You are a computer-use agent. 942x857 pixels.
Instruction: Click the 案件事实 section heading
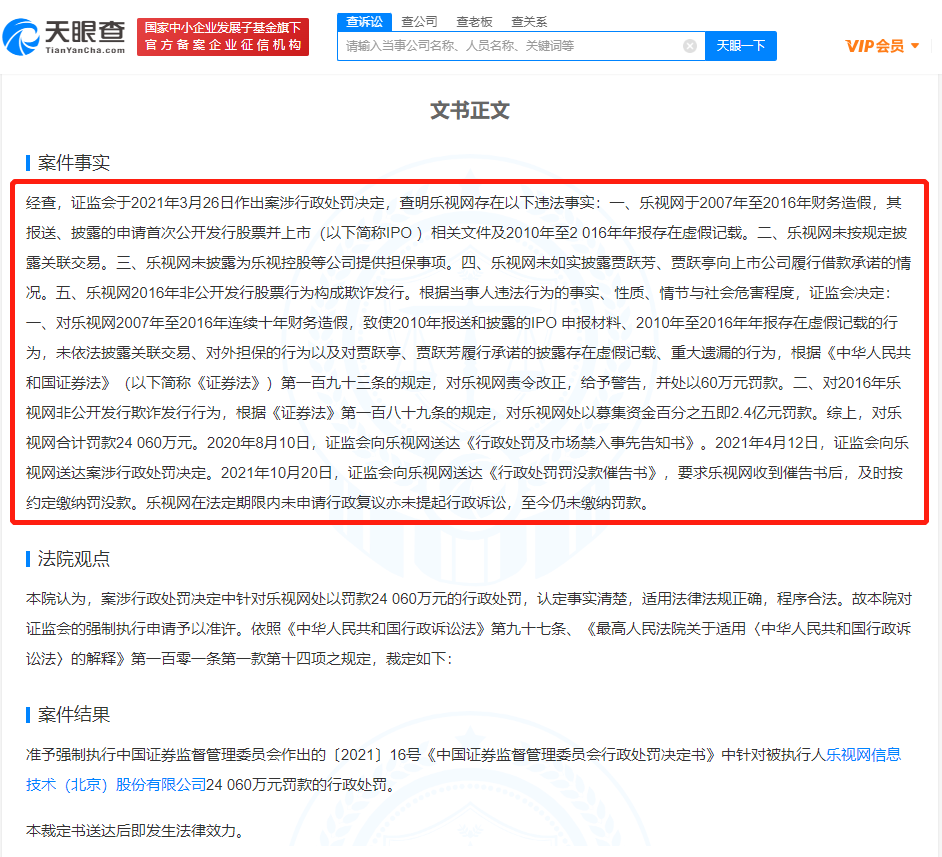(73, 163)
